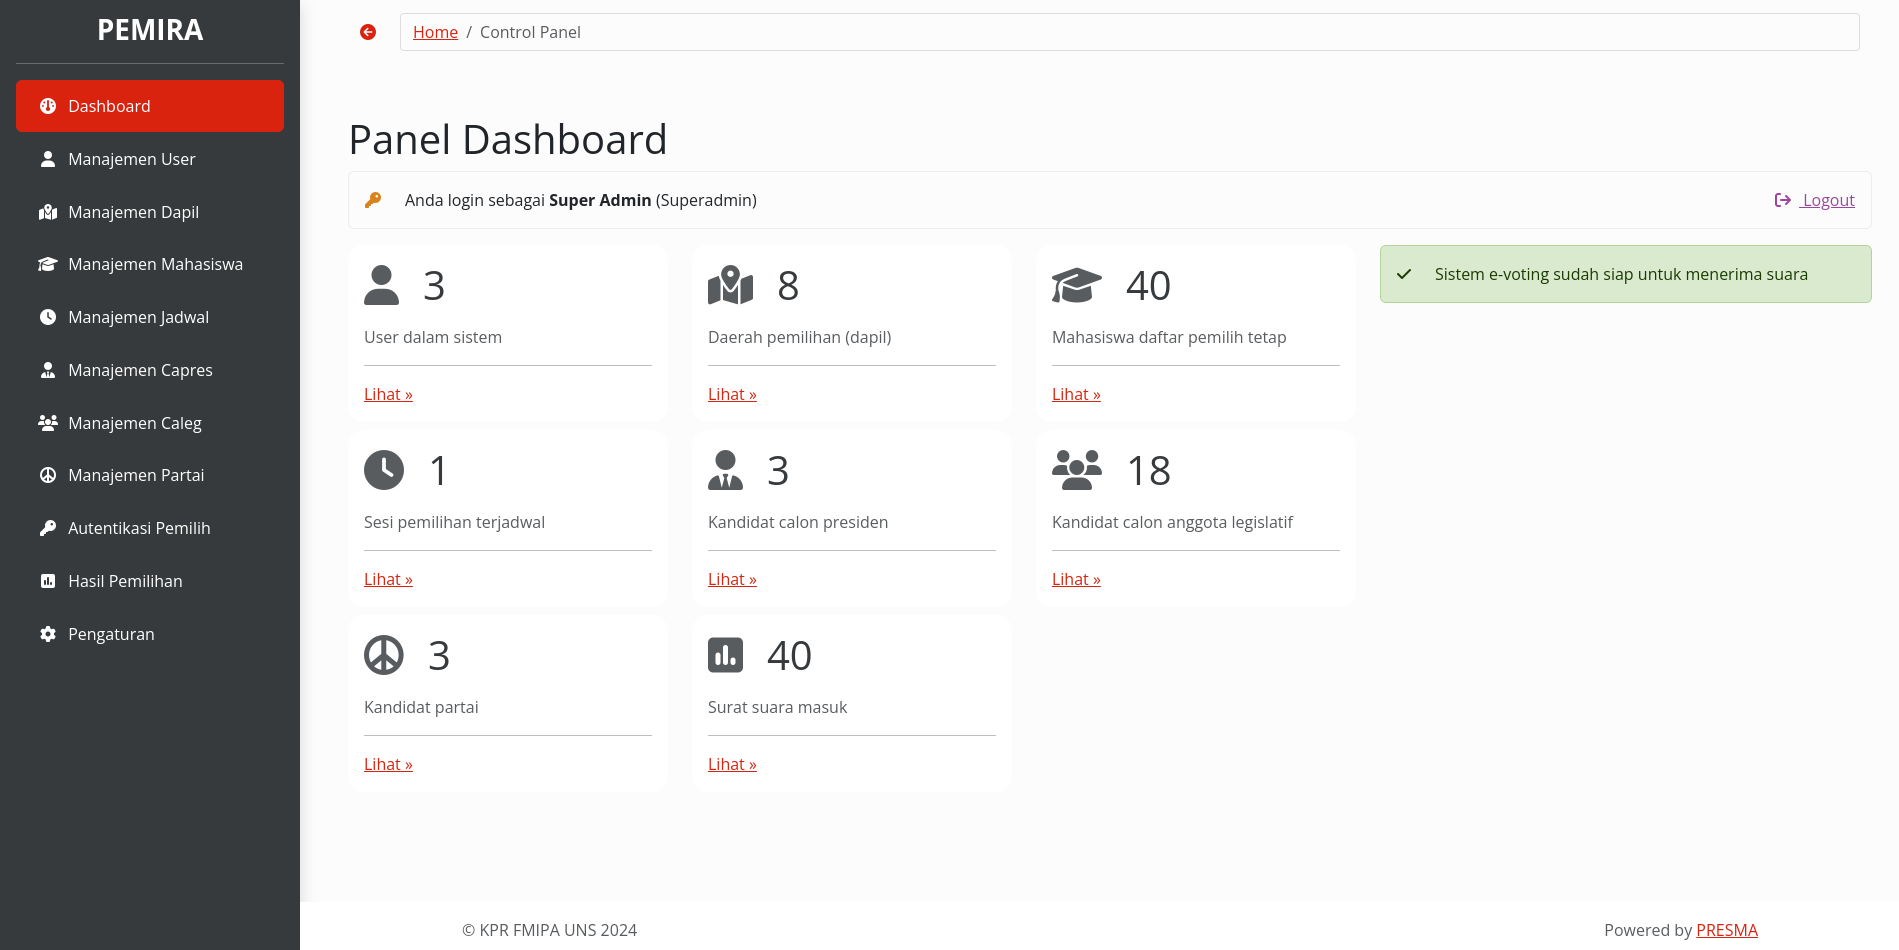Select Autentikasi Pemilih in sidebar

click(139, 528)
